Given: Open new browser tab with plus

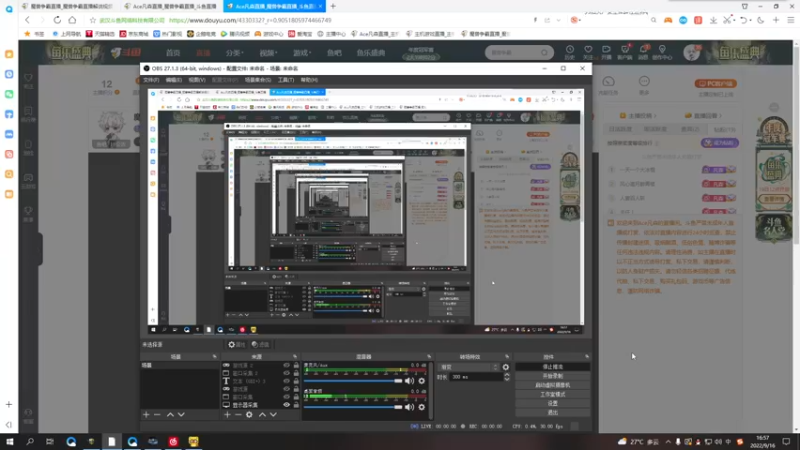Looking at the screenshot, I should (333, 6).
